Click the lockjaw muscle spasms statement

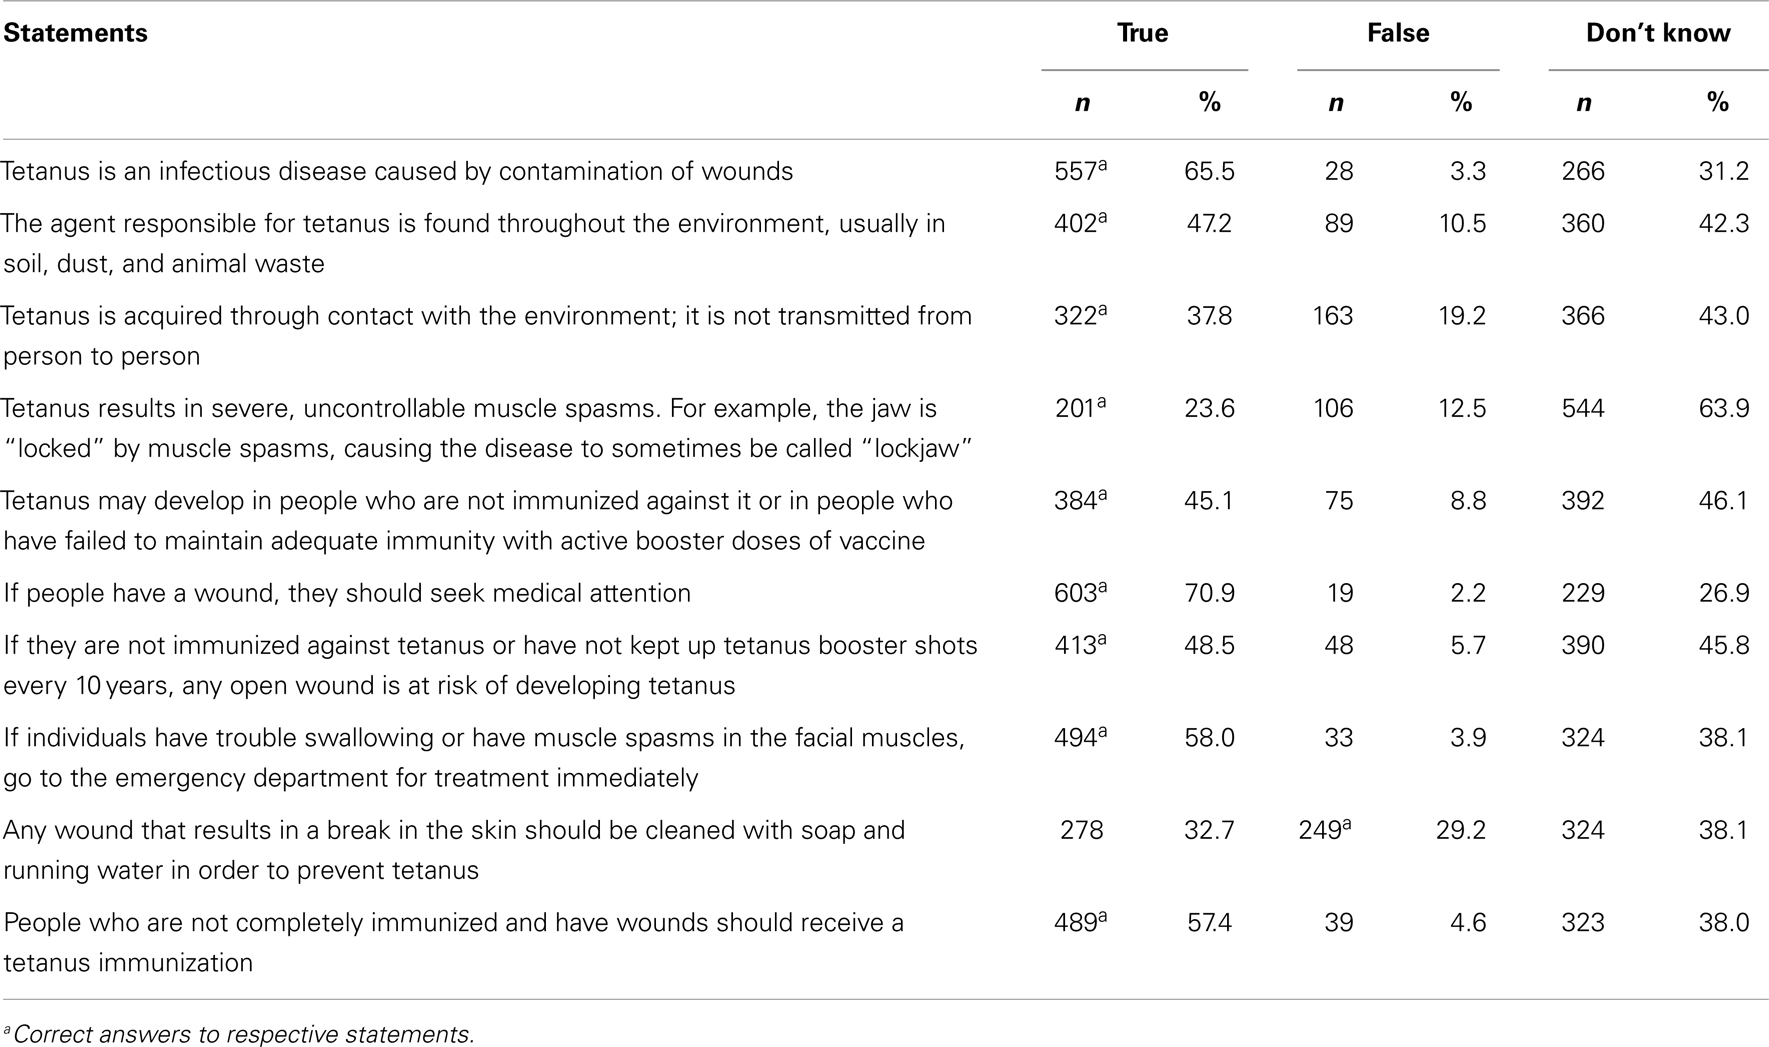pyautogui.click(x=488, y=428)
